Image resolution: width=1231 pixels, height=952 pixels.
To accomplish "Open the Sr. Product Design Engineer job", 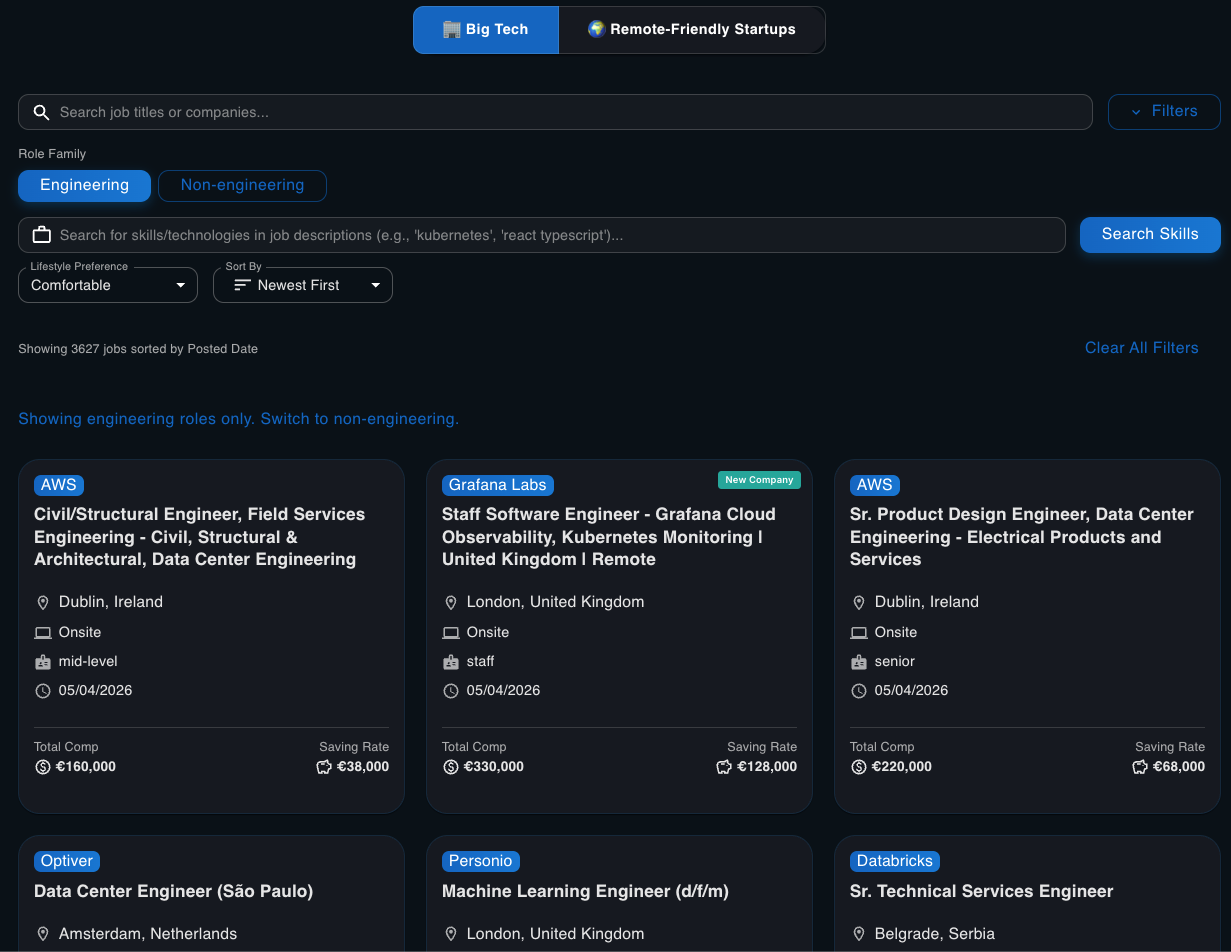I will click(1021, 537).
